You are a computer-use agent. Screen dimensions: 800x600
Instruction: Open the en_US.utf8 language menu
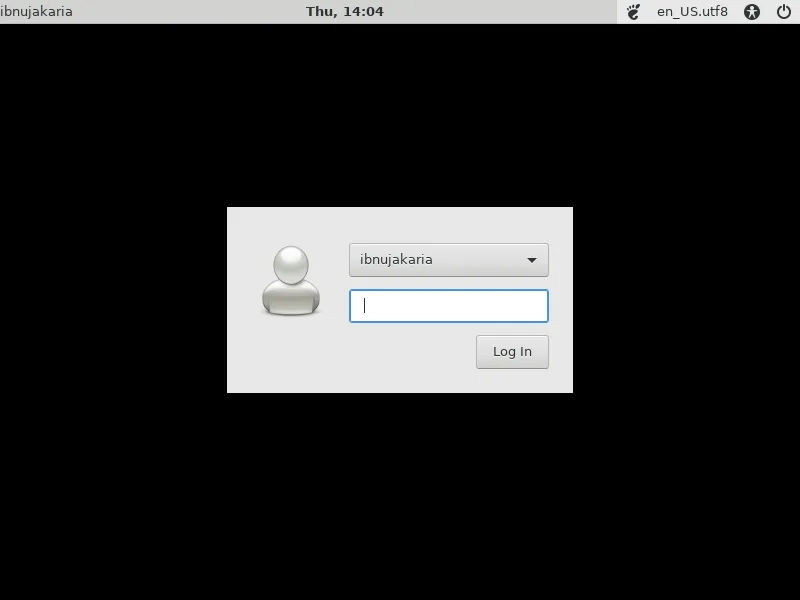pos(692,11)
